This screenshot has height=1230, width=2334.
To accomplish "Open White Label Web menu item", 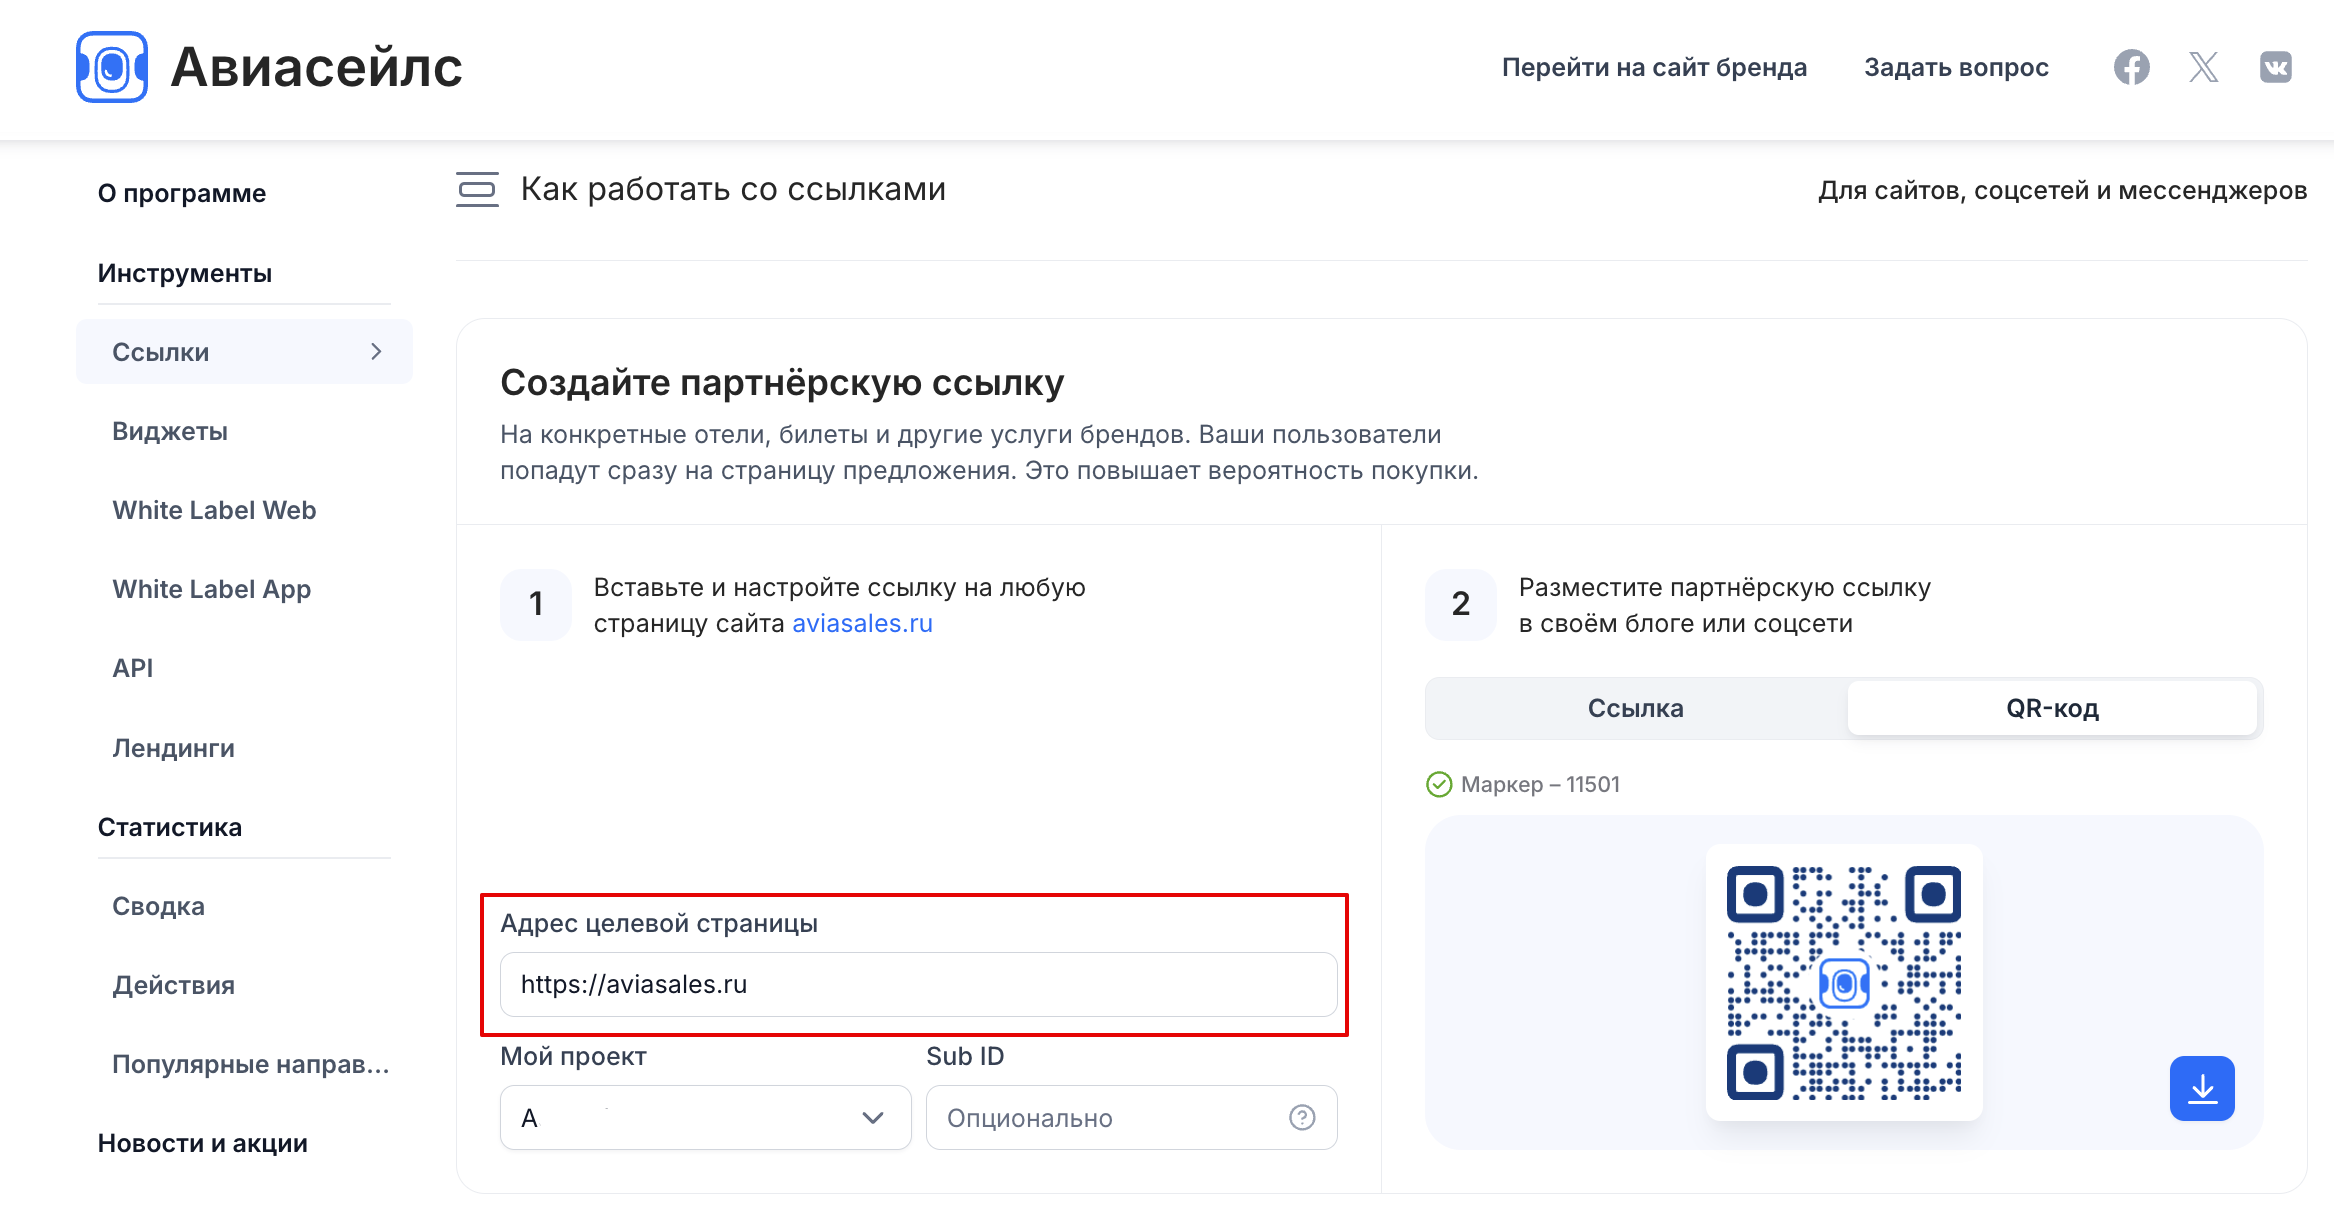I will click(x=214, y=510).
